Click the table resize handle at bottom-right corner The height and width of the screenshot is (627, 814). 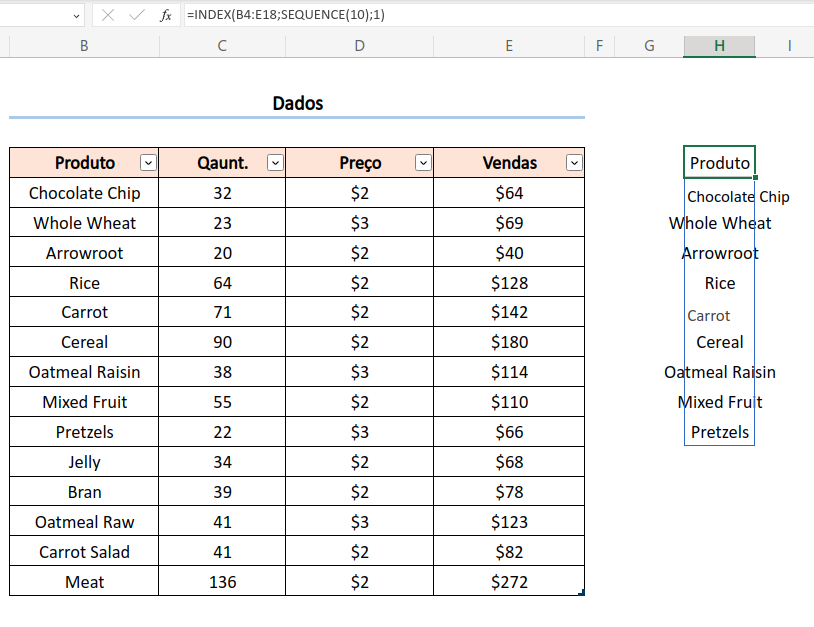pyautogui.click(x=582, y=593)
